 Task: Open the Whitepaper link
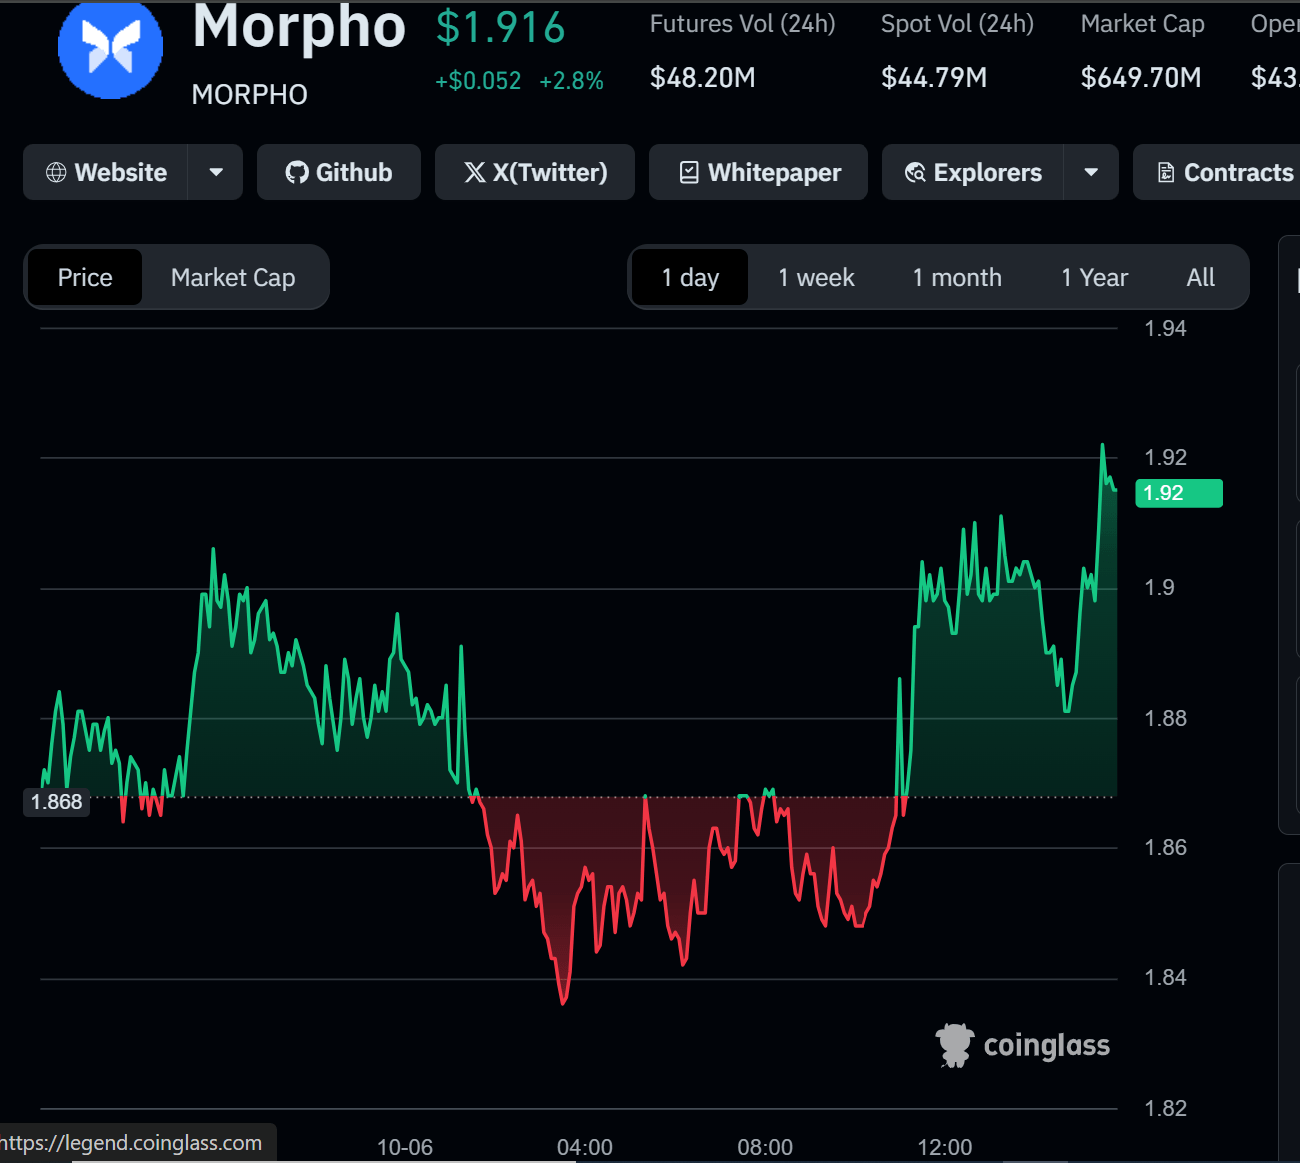773,173
